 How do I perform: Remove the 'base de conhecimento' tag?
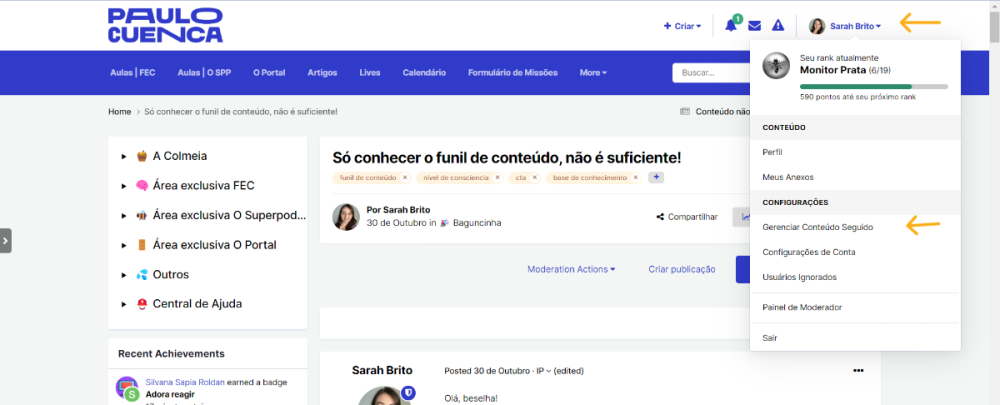point(635,178)
